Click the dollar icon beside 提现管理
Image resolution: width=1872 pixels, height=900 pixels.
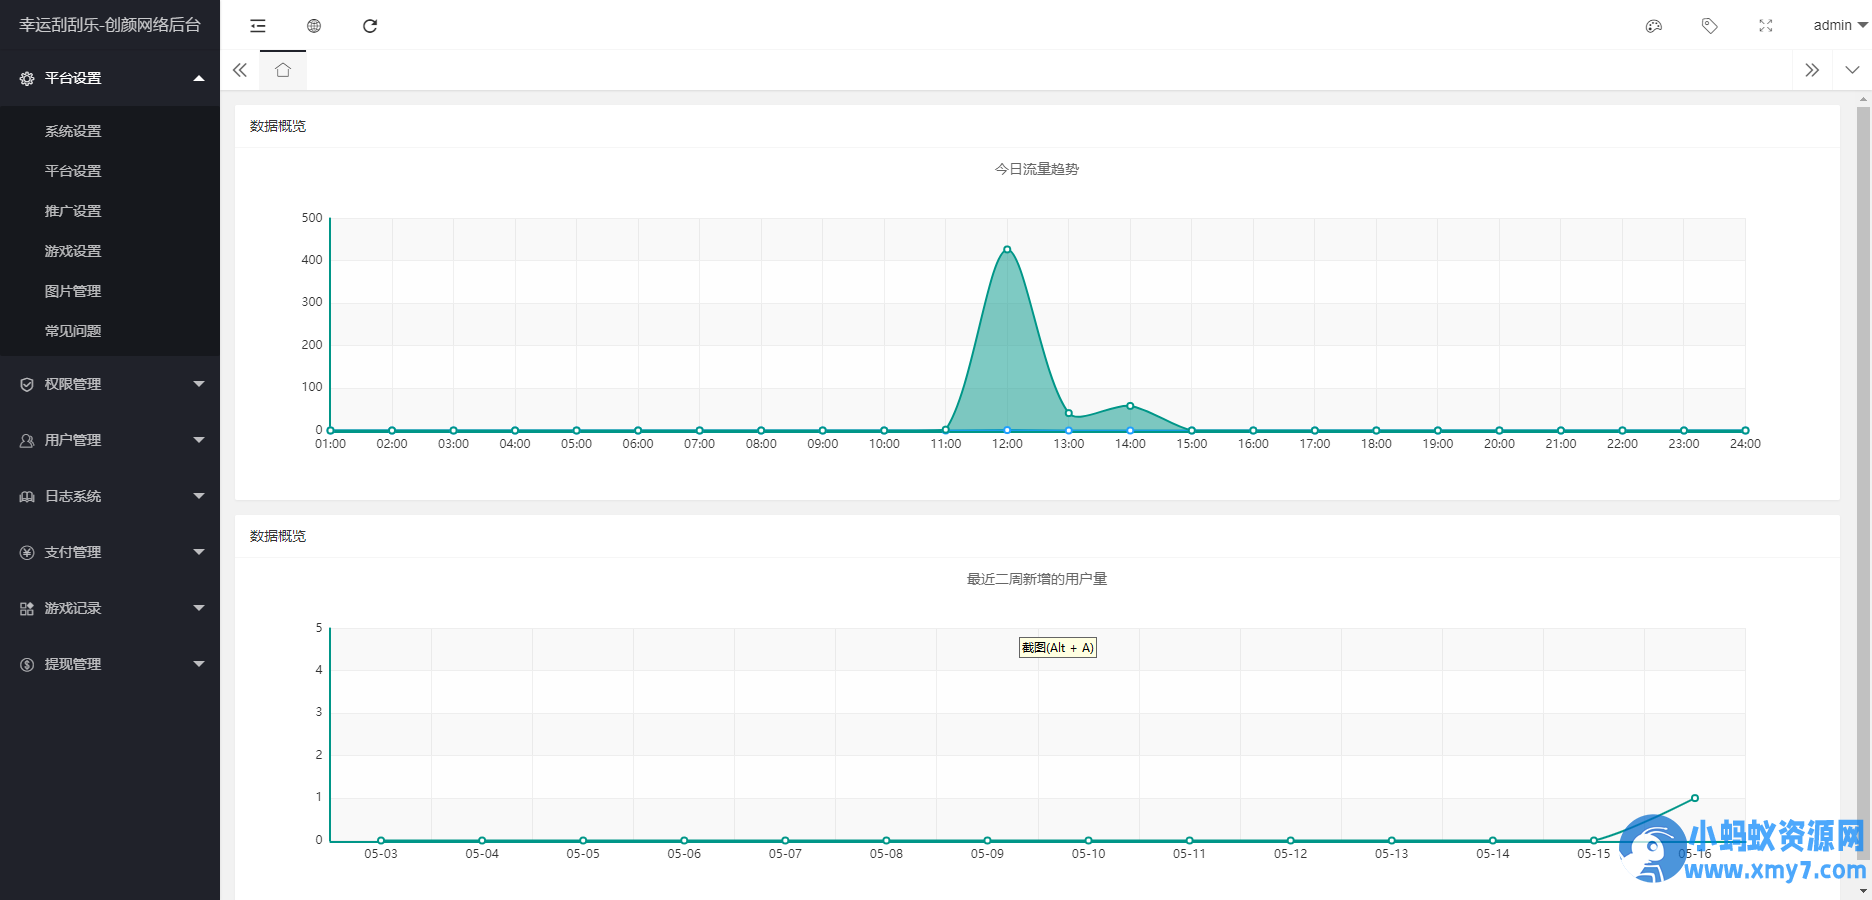27,664
